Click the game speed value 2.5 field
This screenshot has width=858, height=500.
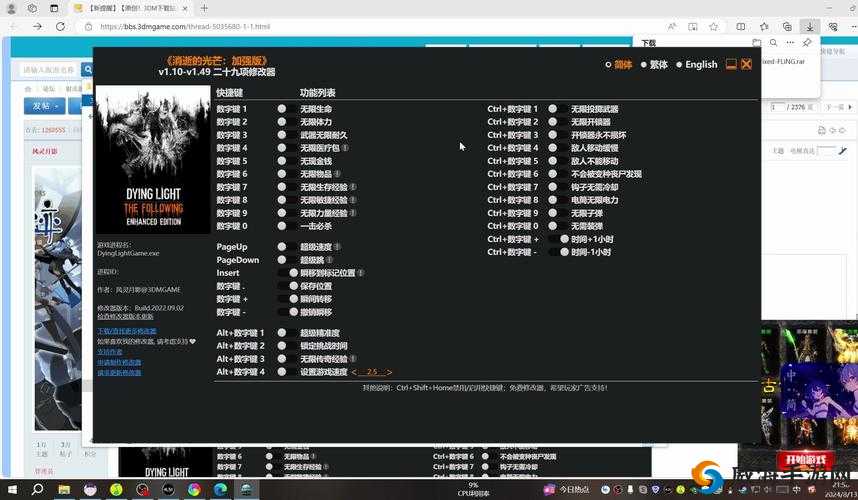(x=372, y=372)
